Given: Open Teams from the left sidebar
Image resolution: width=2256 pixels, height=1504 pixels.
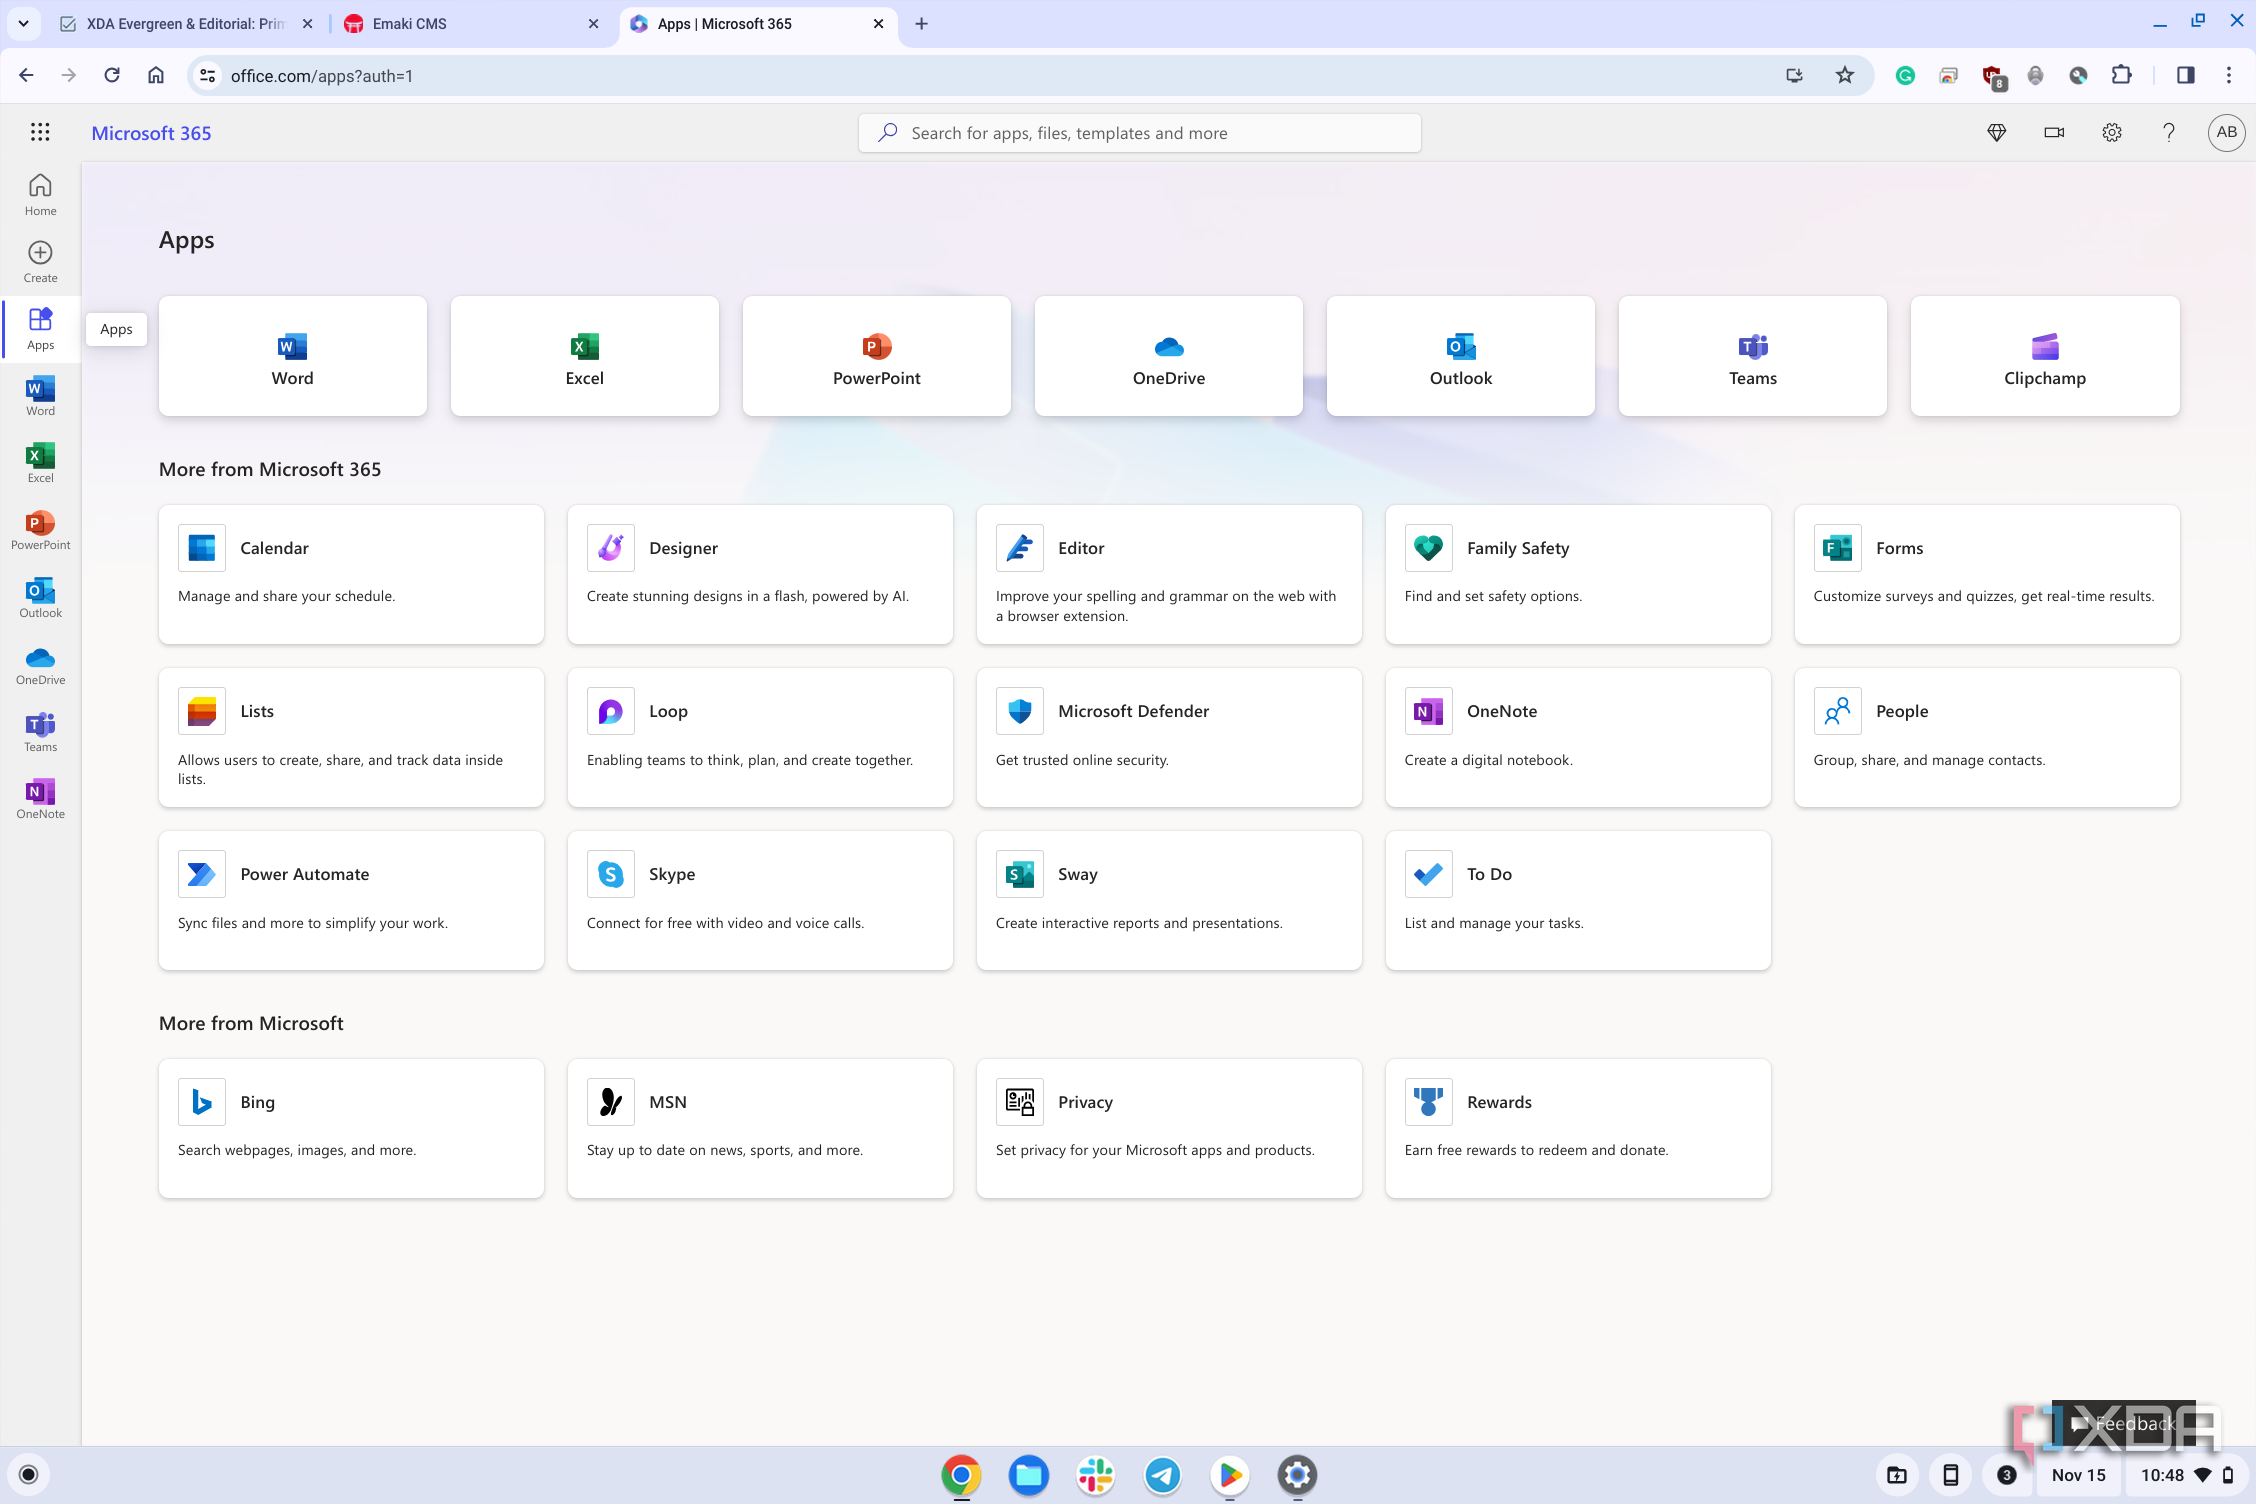Looking at the screenshot, I should (x=40, y=732).
